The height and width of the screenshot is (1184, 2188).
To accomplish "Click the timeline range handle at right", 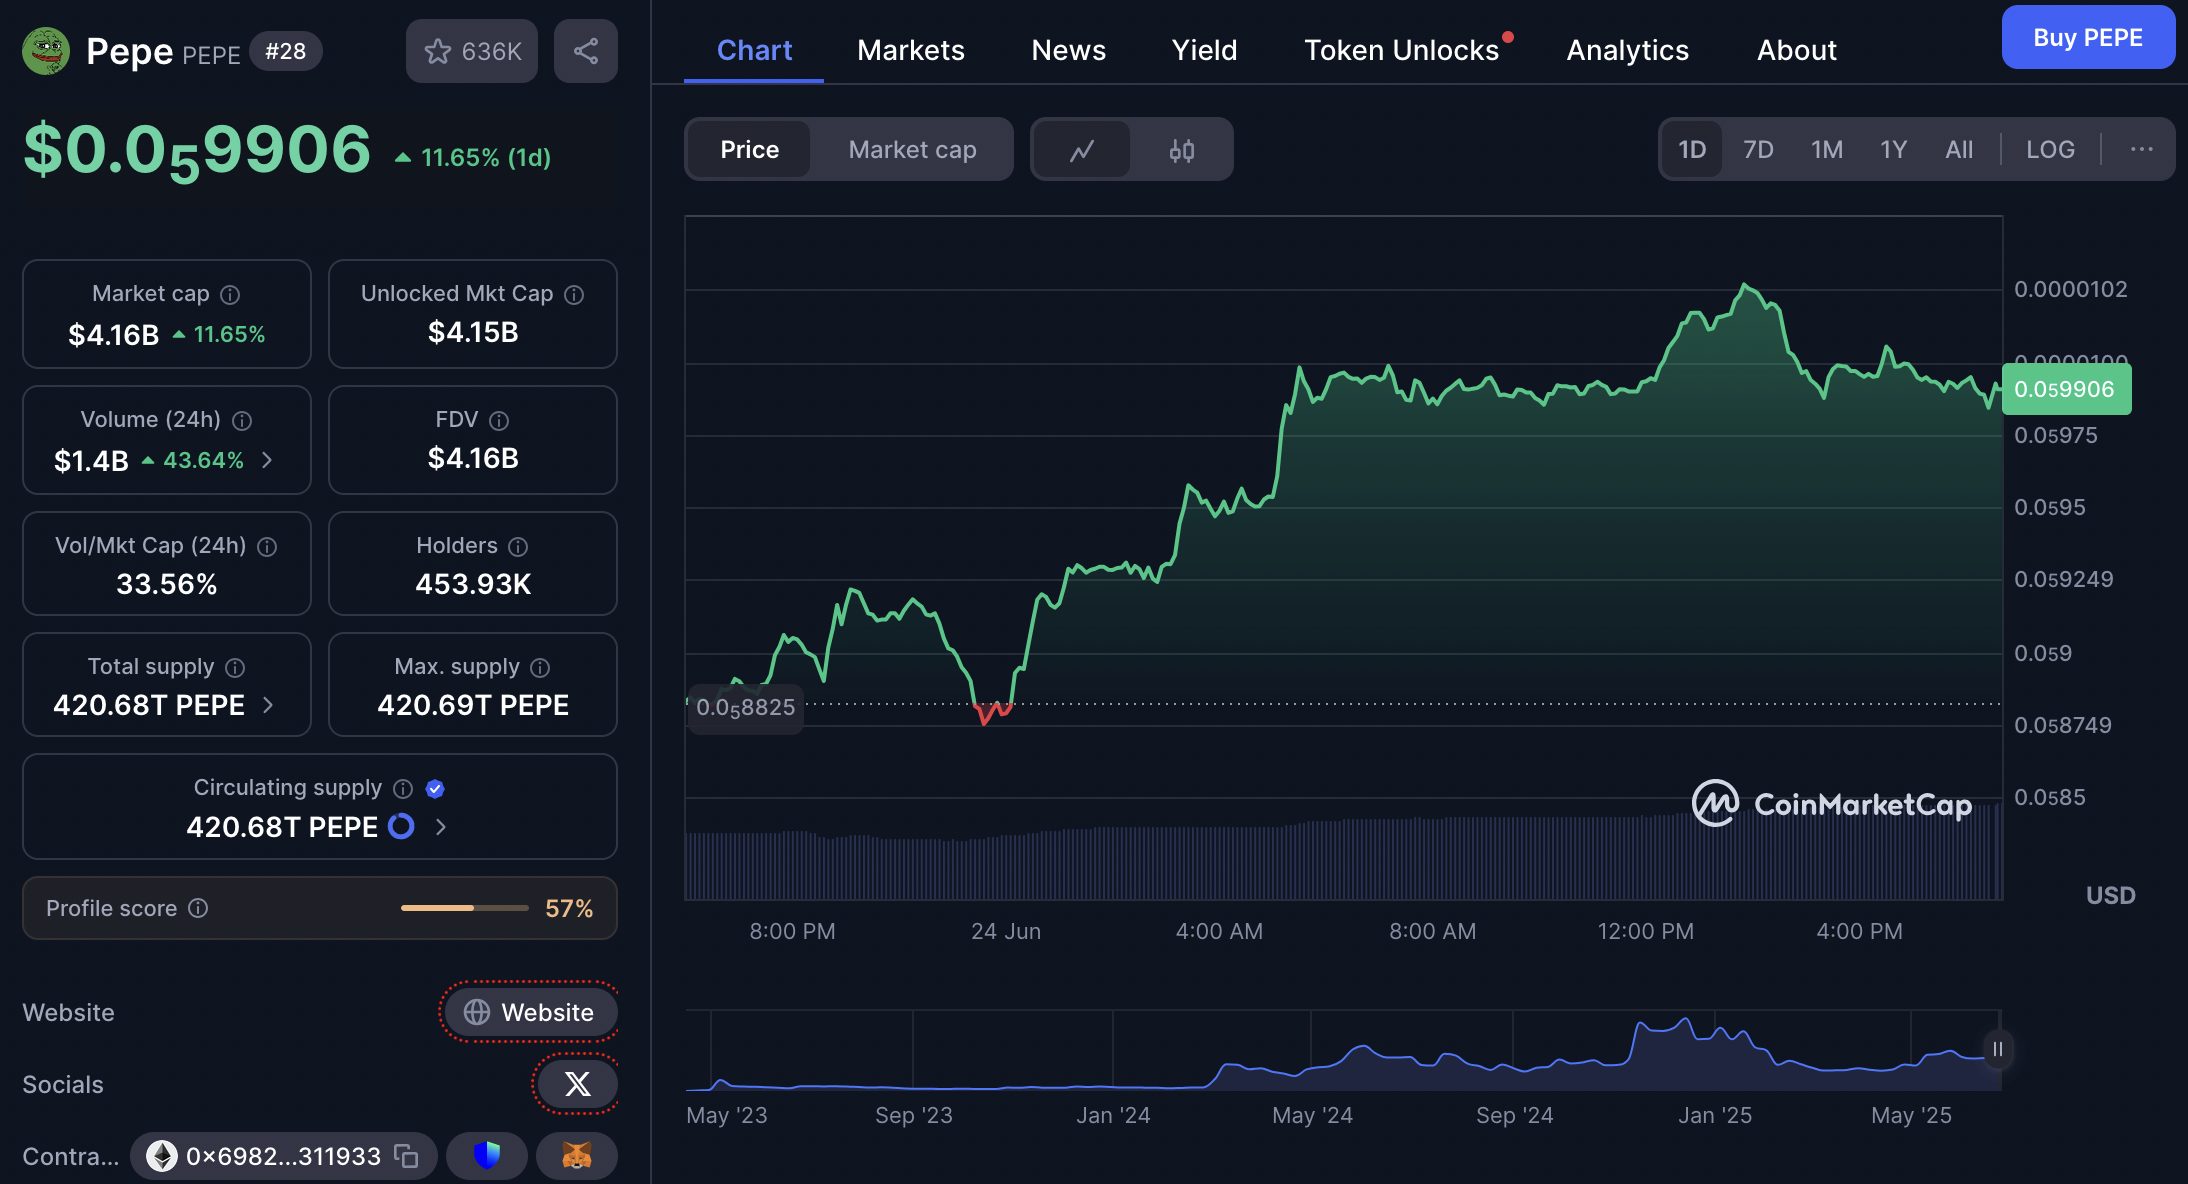I will tap(1997, 1049).
